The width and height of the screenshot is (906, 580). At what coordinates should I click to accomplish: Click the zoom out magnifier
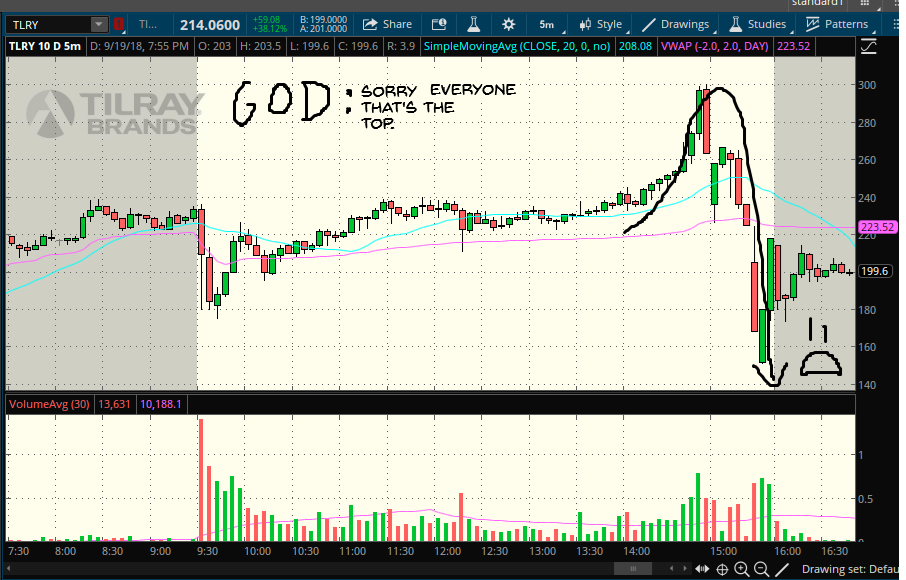762,569
